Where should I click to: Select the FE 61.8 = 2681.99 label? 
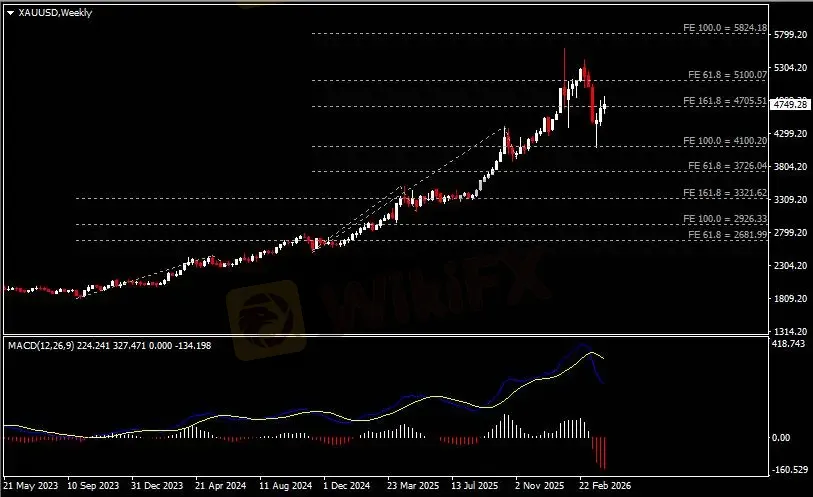[727, 235]
